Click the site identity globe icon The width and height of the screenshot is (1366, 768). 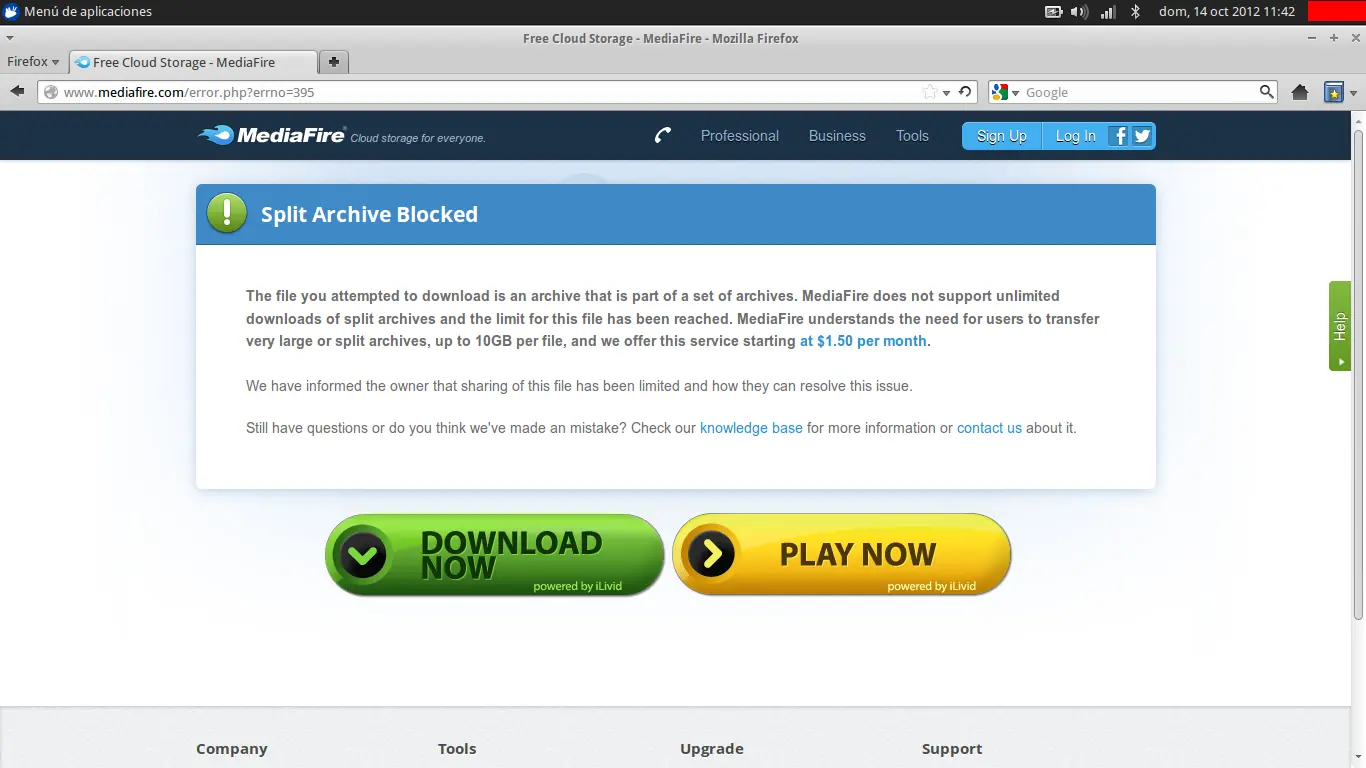pyautogui.click(x=52, y=92)
